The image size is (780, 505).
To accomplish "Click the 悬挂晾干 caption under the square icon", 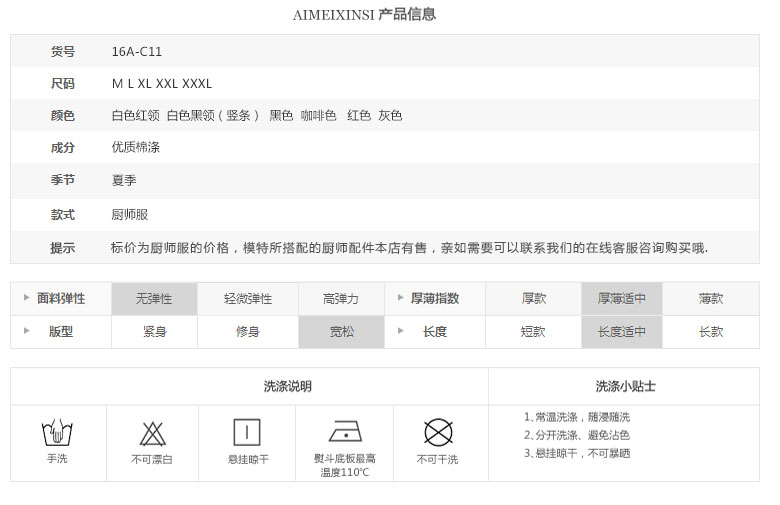I will point(248,459).
